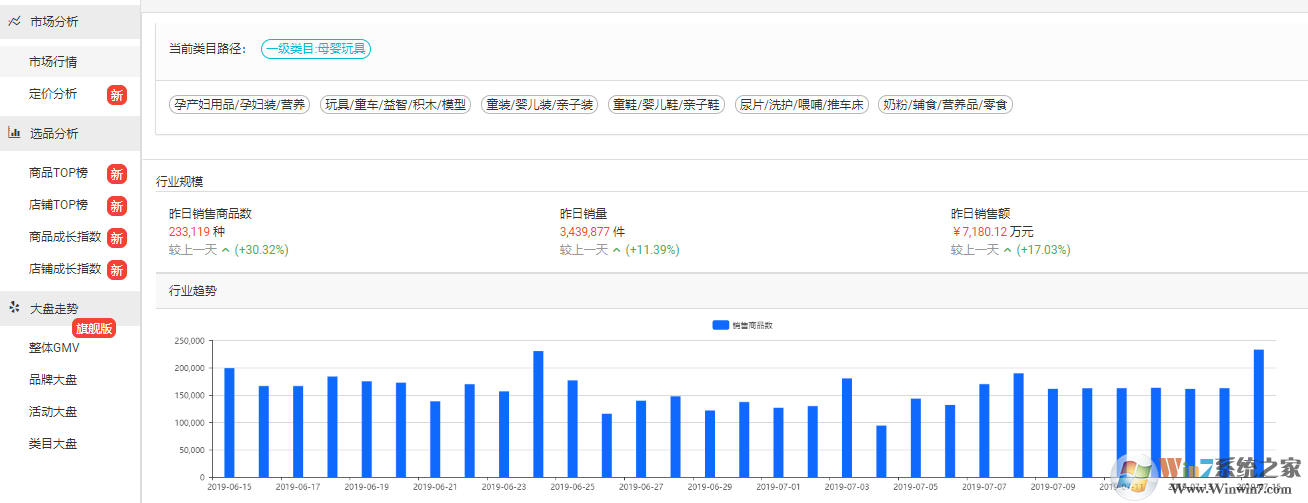Viewport: 1308px width, 503px height.
Task: Select the 童装/婴儿装/亲子装 category
Action: 539,104
